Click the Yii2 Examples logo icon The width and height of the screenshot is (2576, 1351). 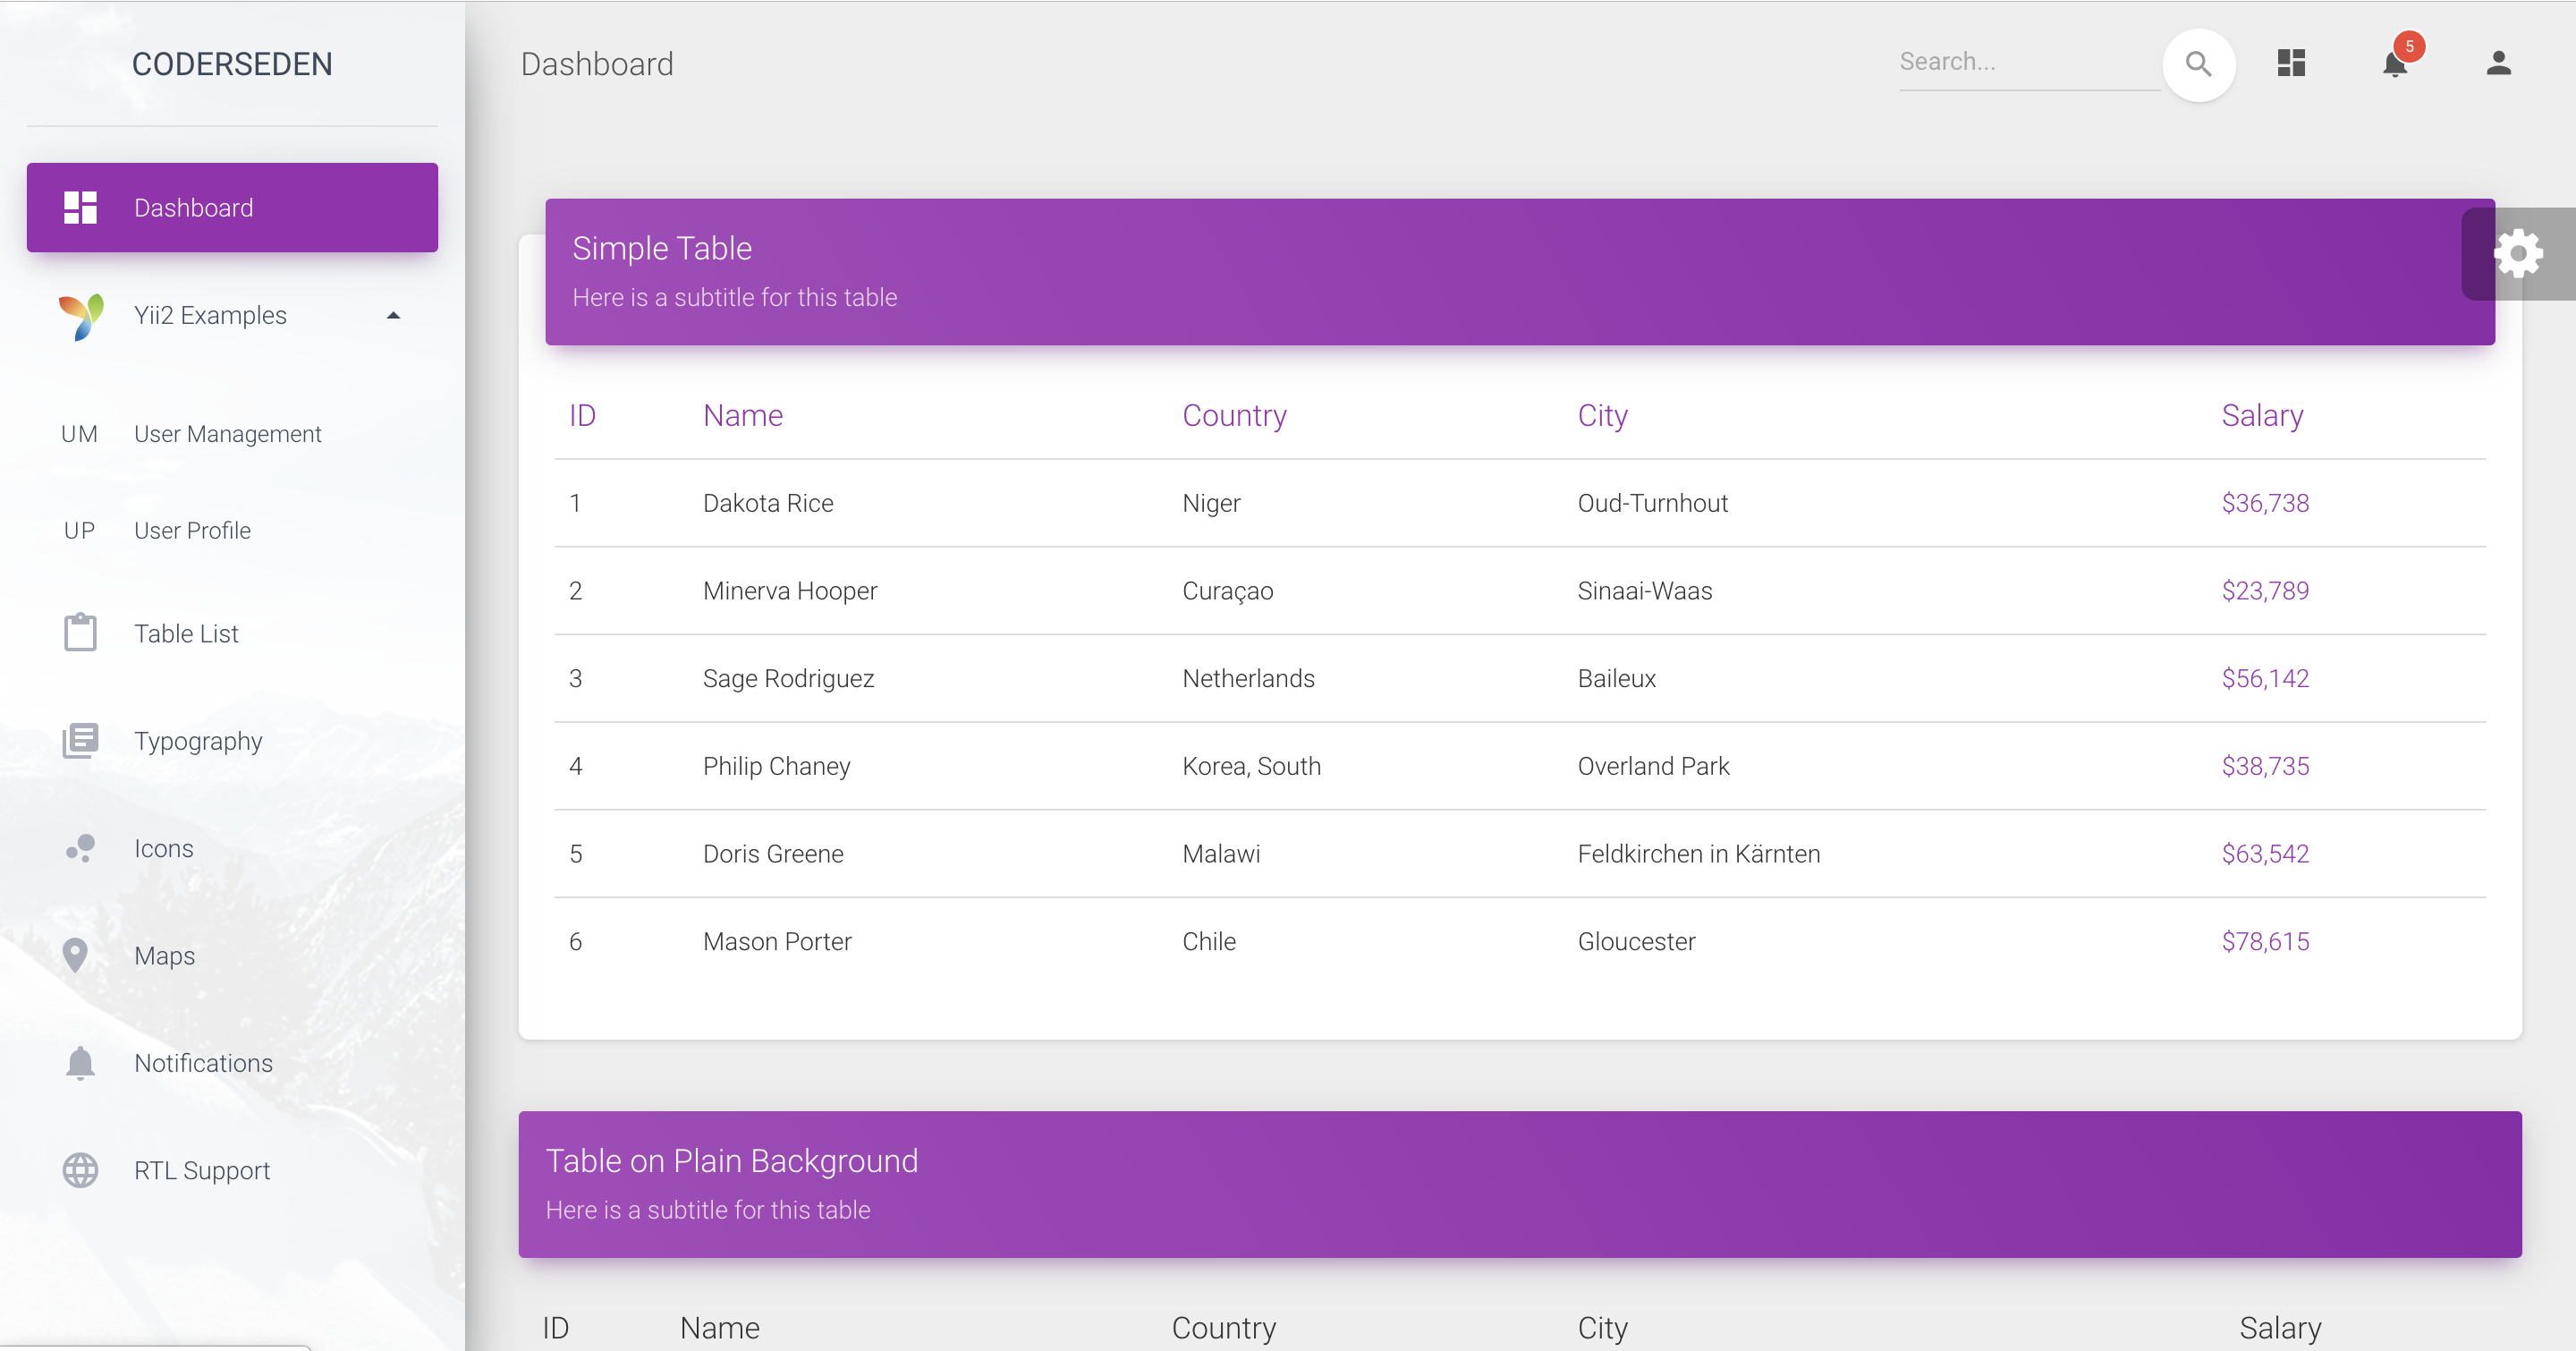[81, 315]
